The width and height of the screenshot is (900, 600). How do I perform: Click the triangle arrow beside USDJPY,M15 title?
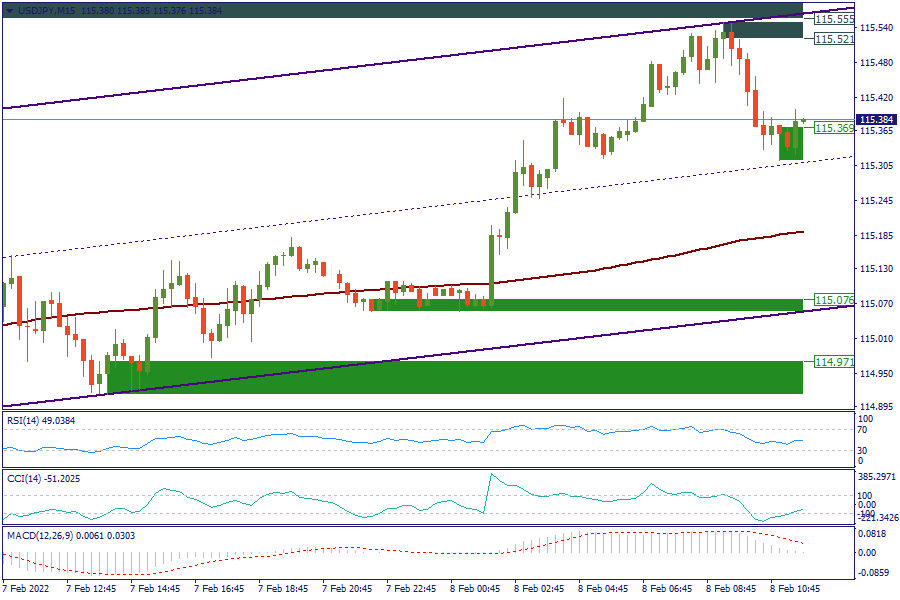[9, 9]
